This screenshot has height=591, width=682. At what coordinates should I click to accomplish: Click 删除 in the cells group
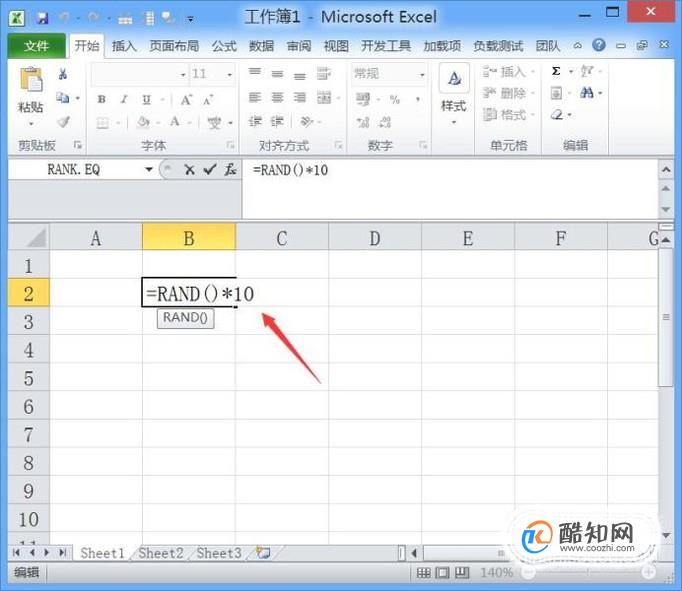tap(508, 93)
